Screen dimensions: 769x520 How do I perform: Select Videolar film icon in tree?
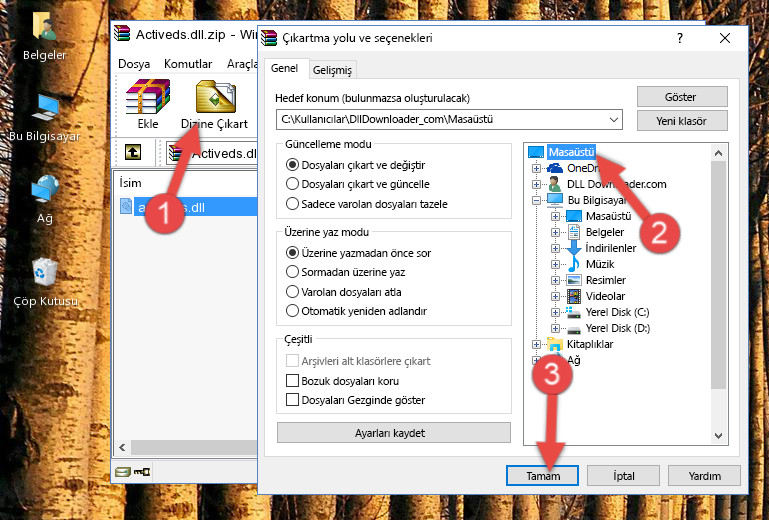coord(573,296)
